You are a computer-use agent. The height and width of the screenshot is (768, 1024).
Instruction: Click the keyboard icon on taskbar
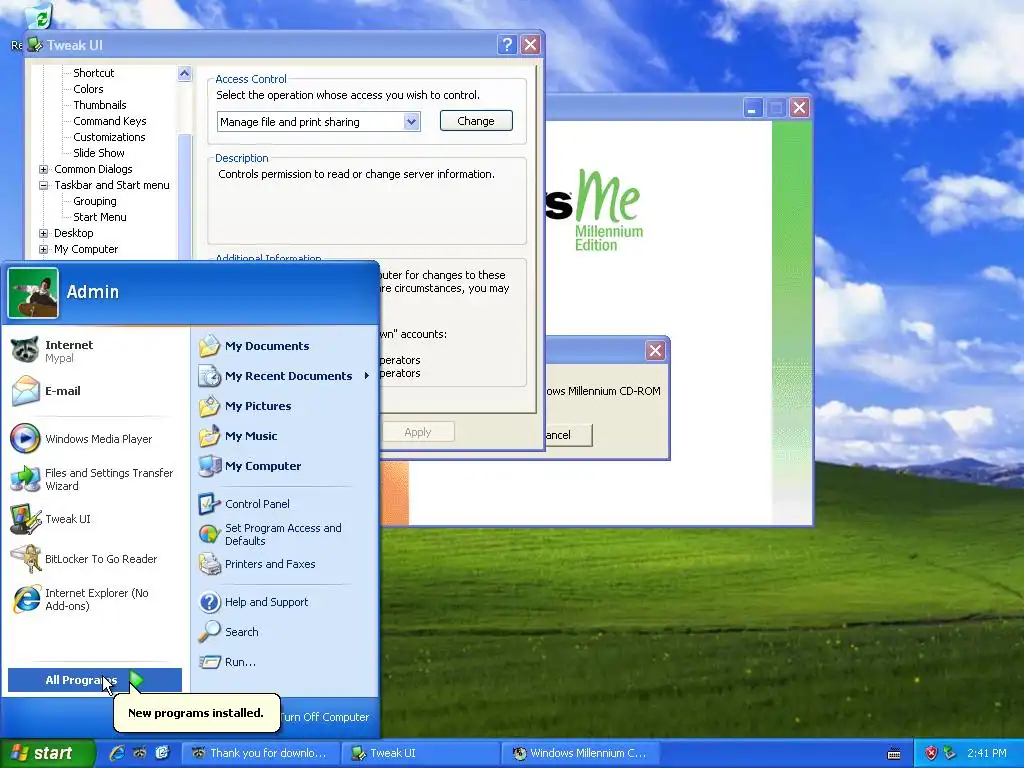click(x=894, y=754)
